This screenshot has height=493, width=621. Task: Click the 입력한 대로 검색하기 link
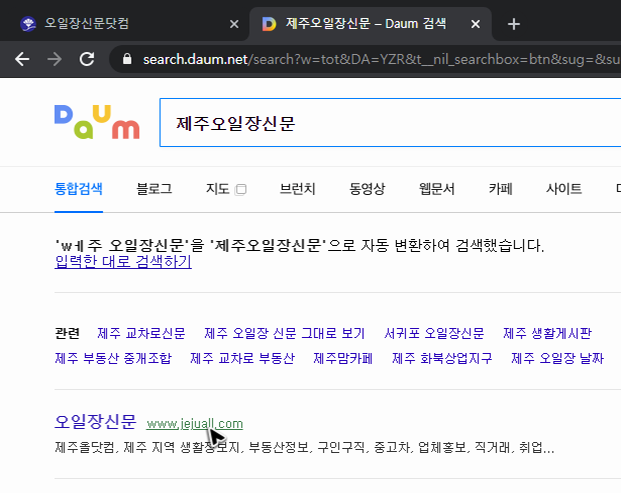click(x=123, y=261)
